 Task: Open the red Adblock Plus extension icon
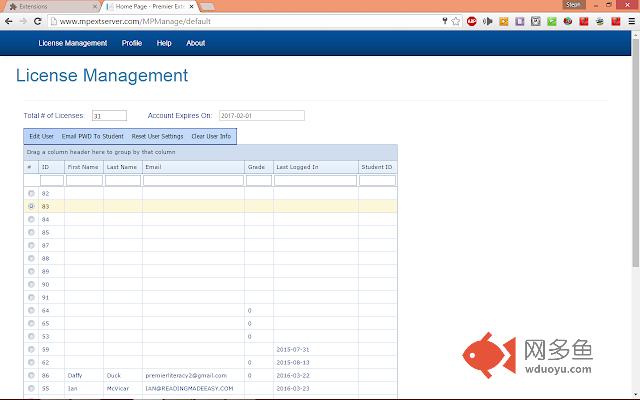point(471,21)
